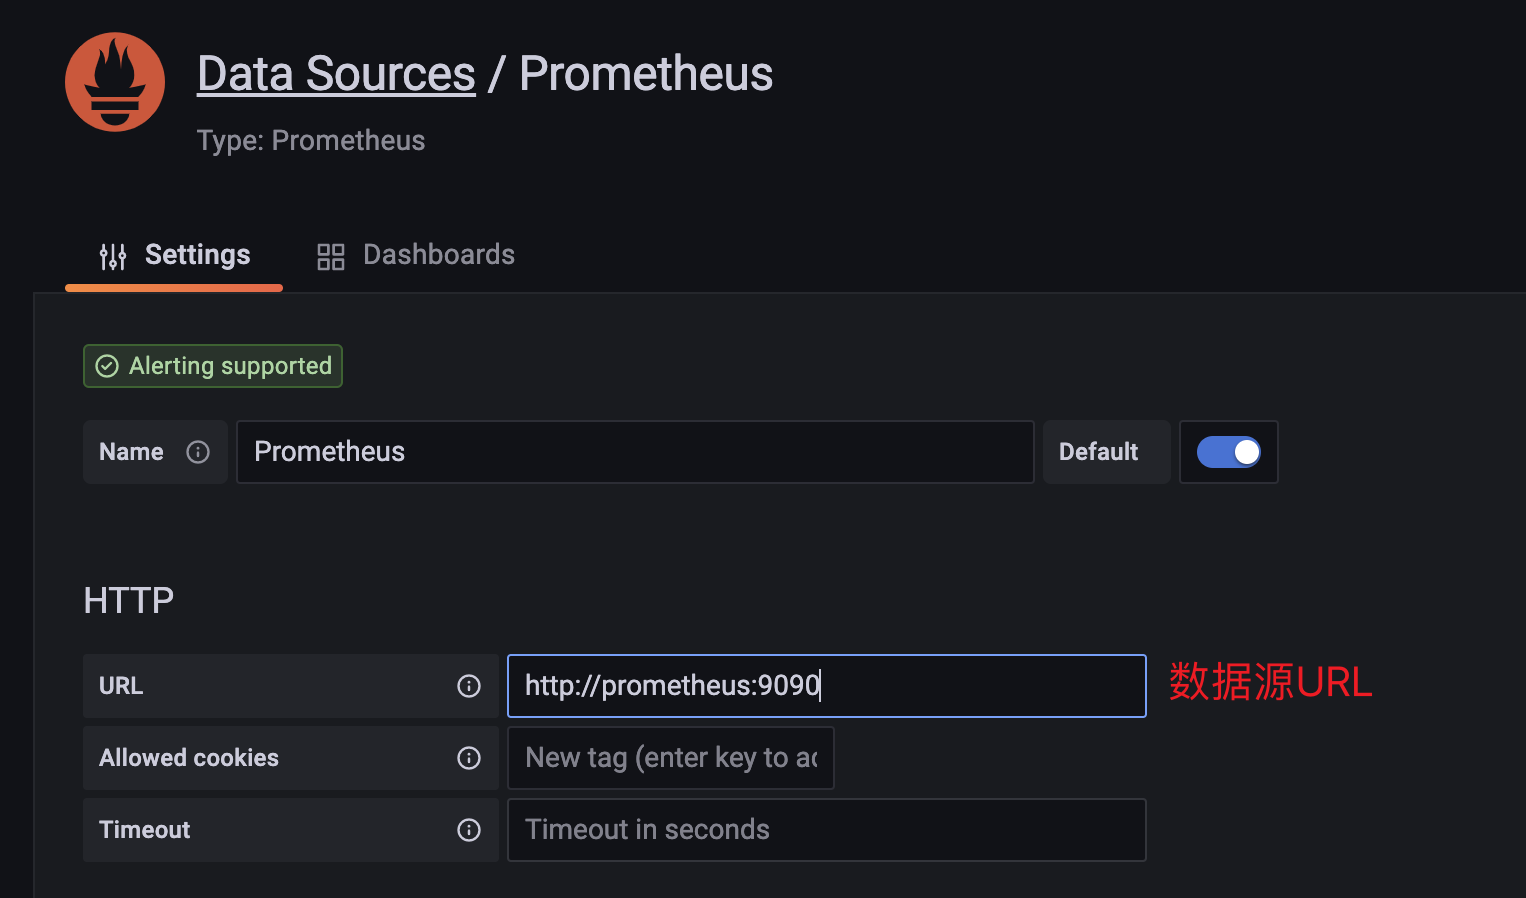
Task: Click the info icon beside Name
Action: [198, 452]
